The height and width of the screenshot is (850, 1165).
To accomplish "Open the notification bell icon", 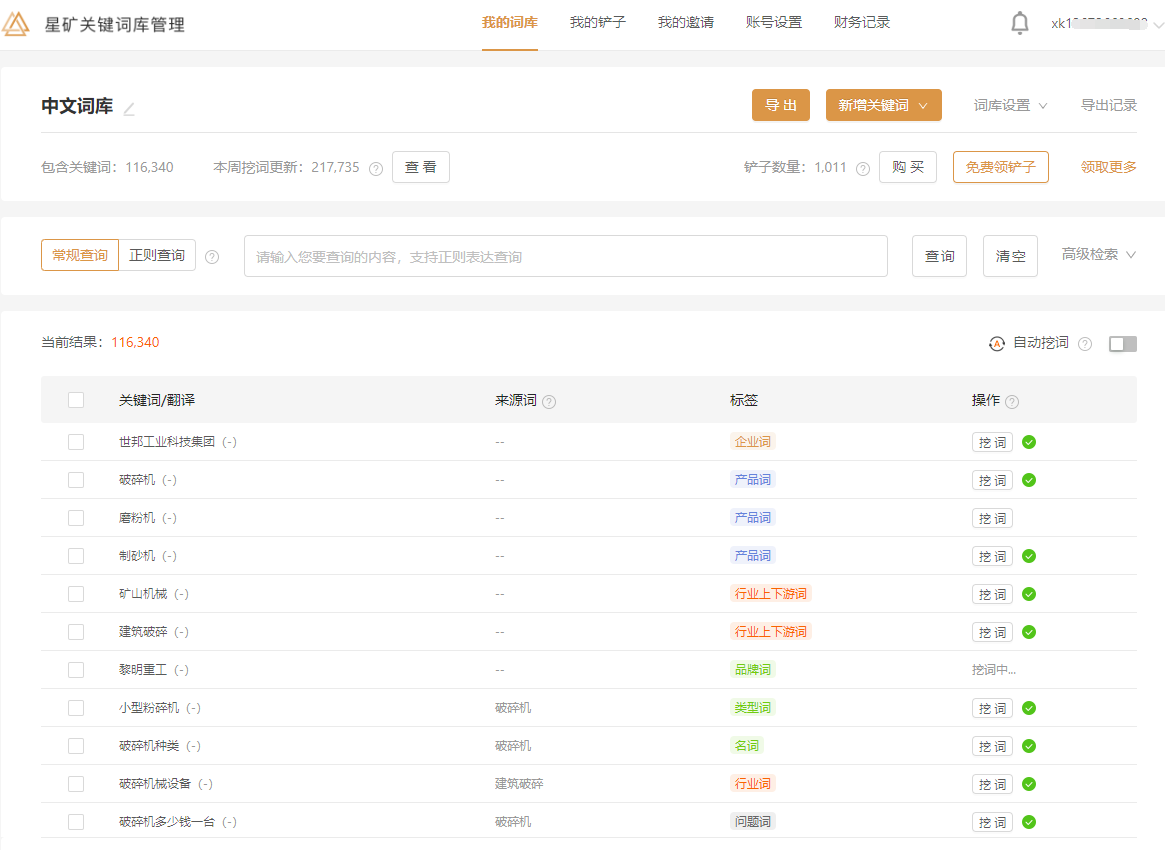I will pyautogui.click(x=1019, y=22).
